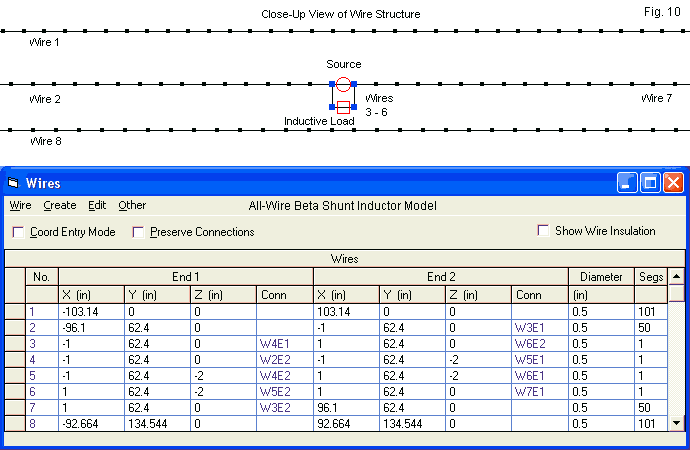Click wire 2 Segs cell showing 50

tap(650, 328)
